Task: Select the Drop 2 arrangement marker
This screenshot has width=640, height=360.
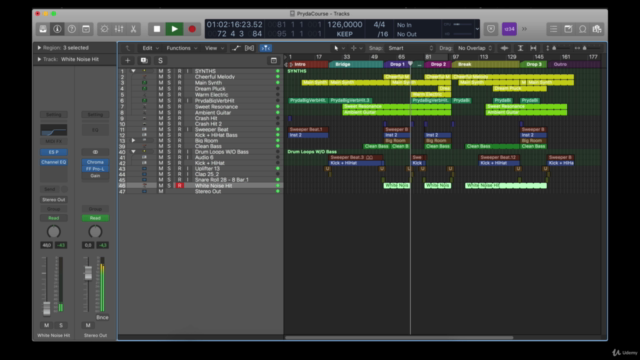Action: point(438,64)
